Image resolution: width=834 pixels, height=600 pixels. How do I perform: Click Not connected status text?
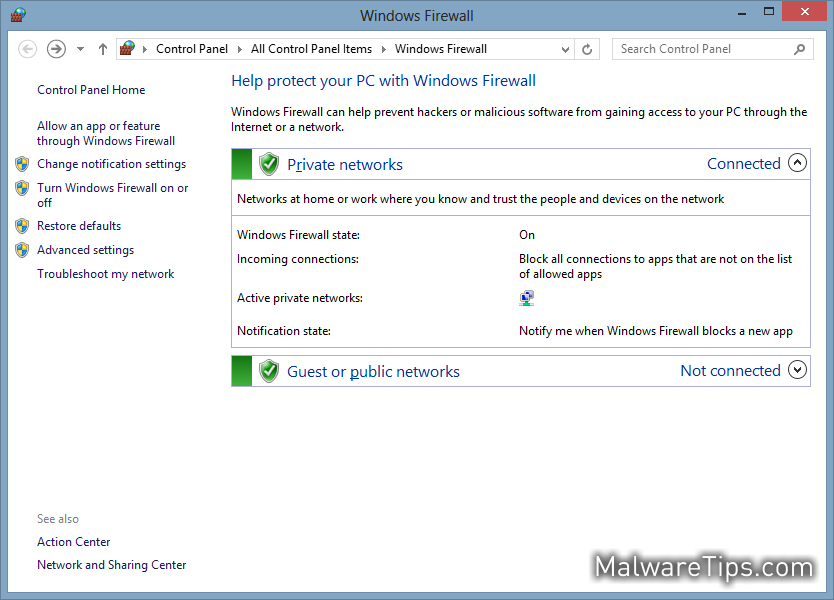[x=730, y=371]
